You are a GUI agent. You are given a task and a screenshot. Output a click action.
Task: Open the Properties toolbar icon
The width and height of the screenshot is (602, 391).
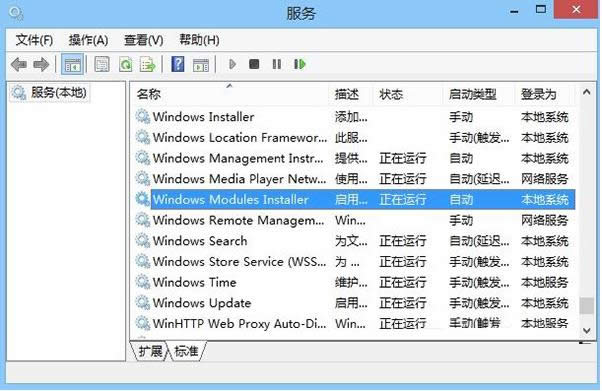tap(102, 64)
